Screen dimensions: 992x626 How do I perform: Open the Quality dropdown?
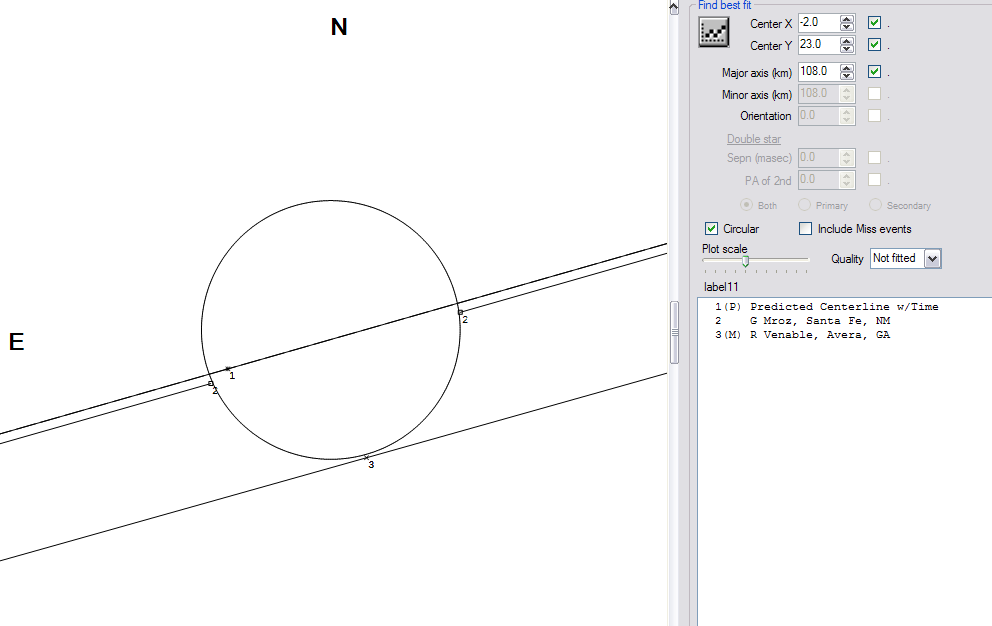point(933,258)
